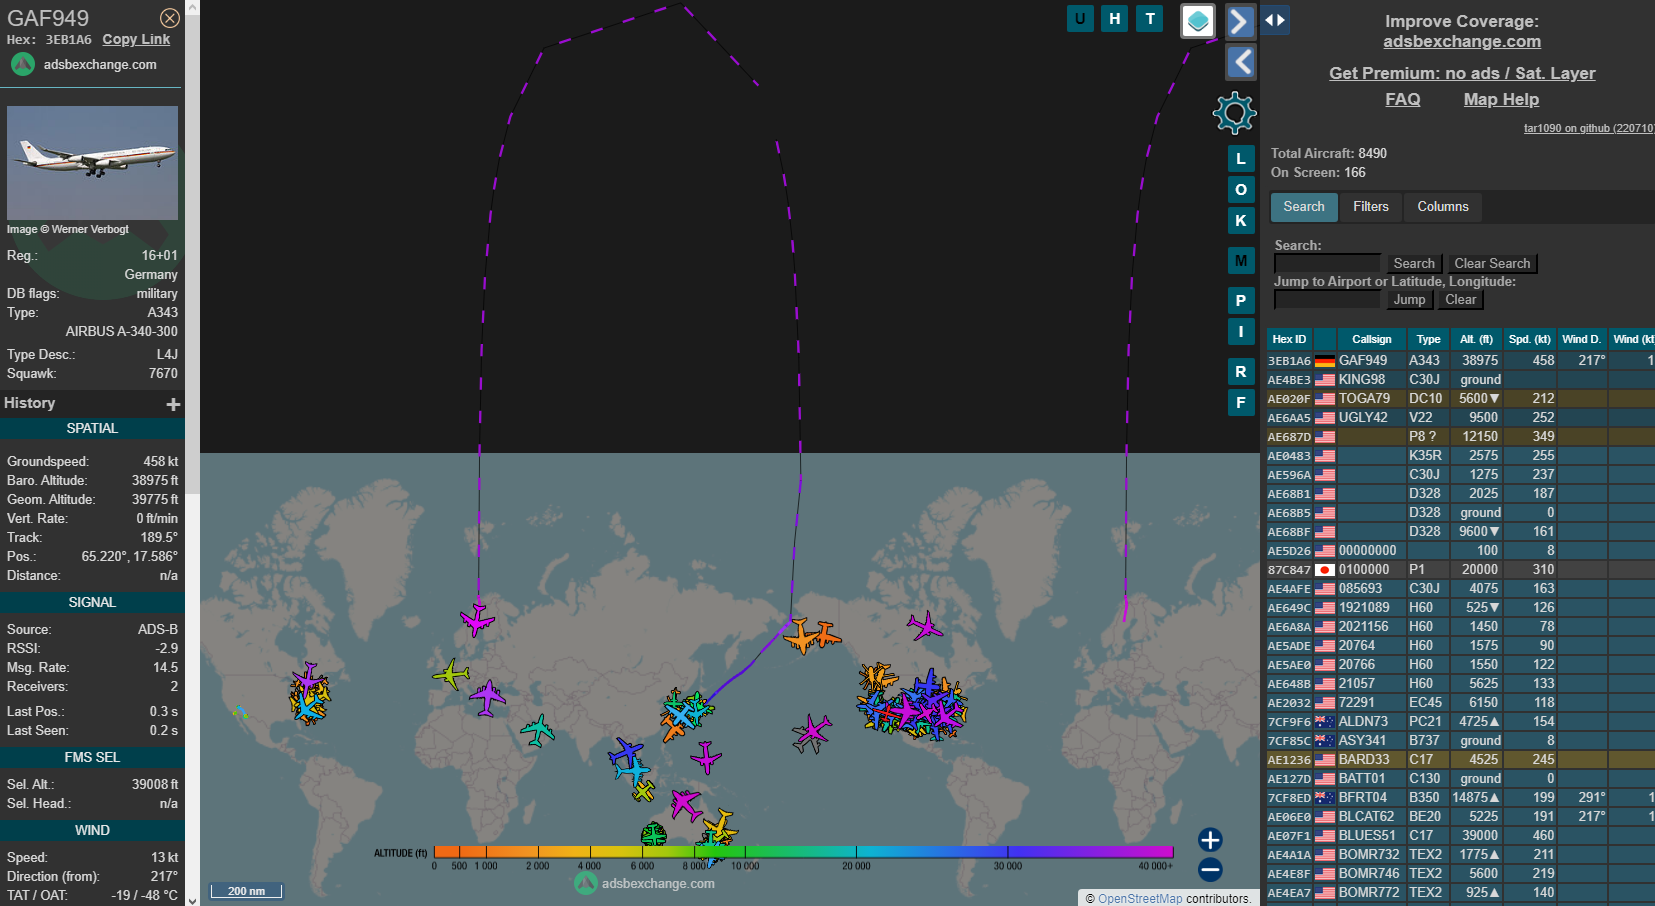Screen dimensions: 1655x906
Task: Toggle the double-arrow sidebar width button
Action: (1274, 20)
